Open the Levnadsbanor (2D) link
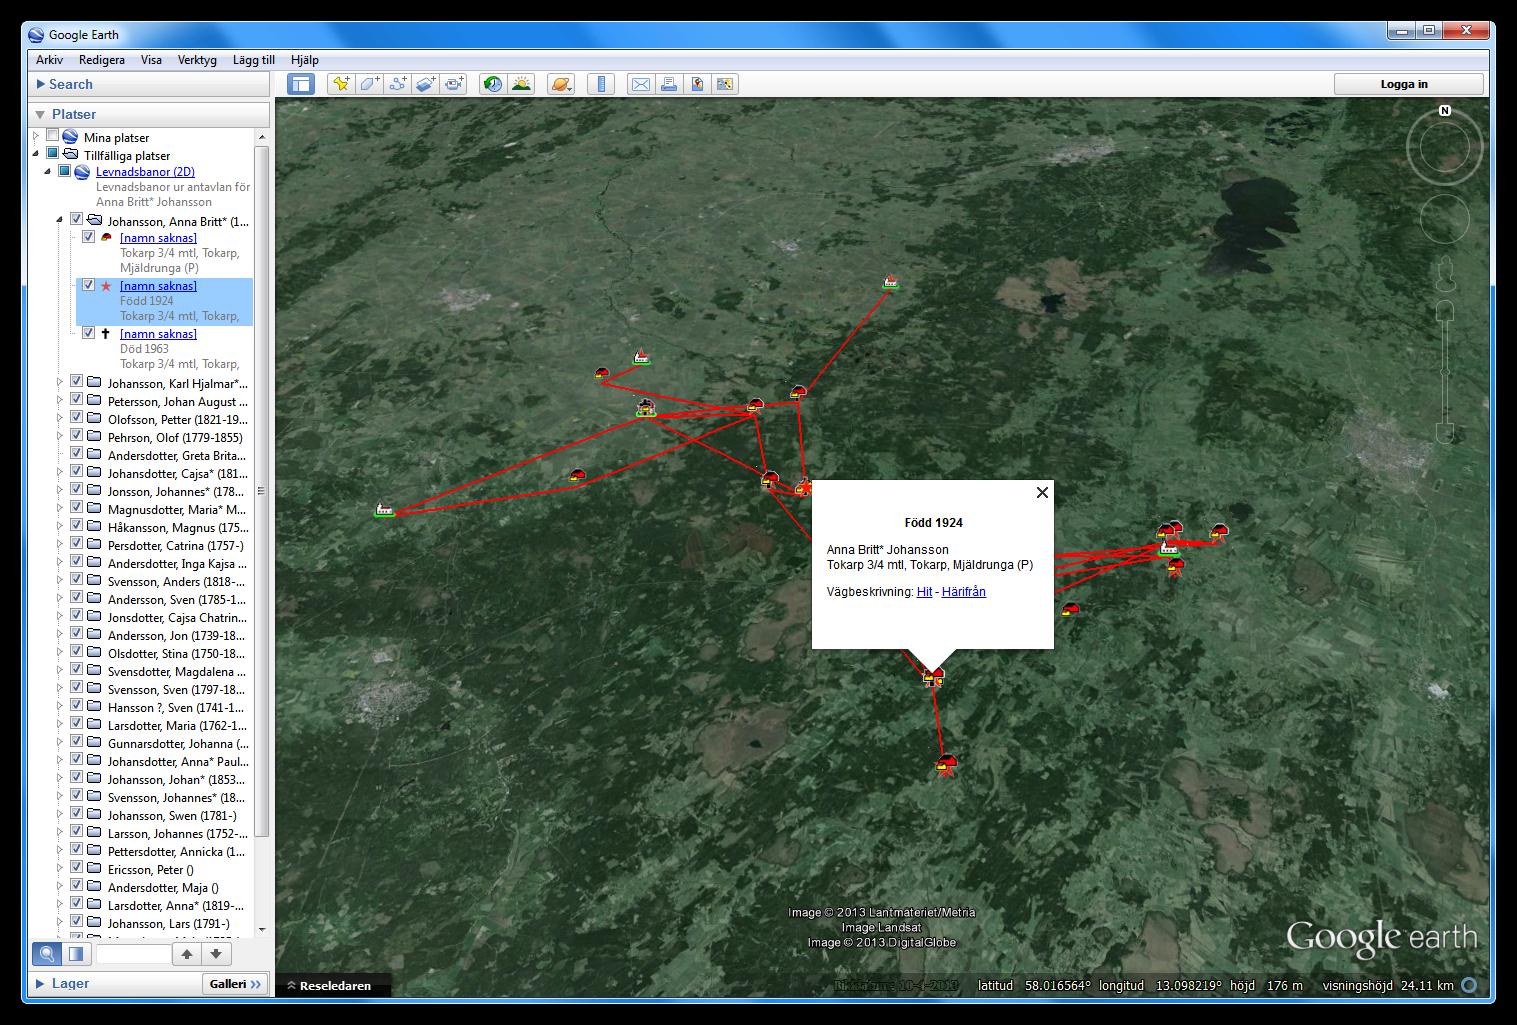This screenshot has height=1025, width=1517. (145, 172)
